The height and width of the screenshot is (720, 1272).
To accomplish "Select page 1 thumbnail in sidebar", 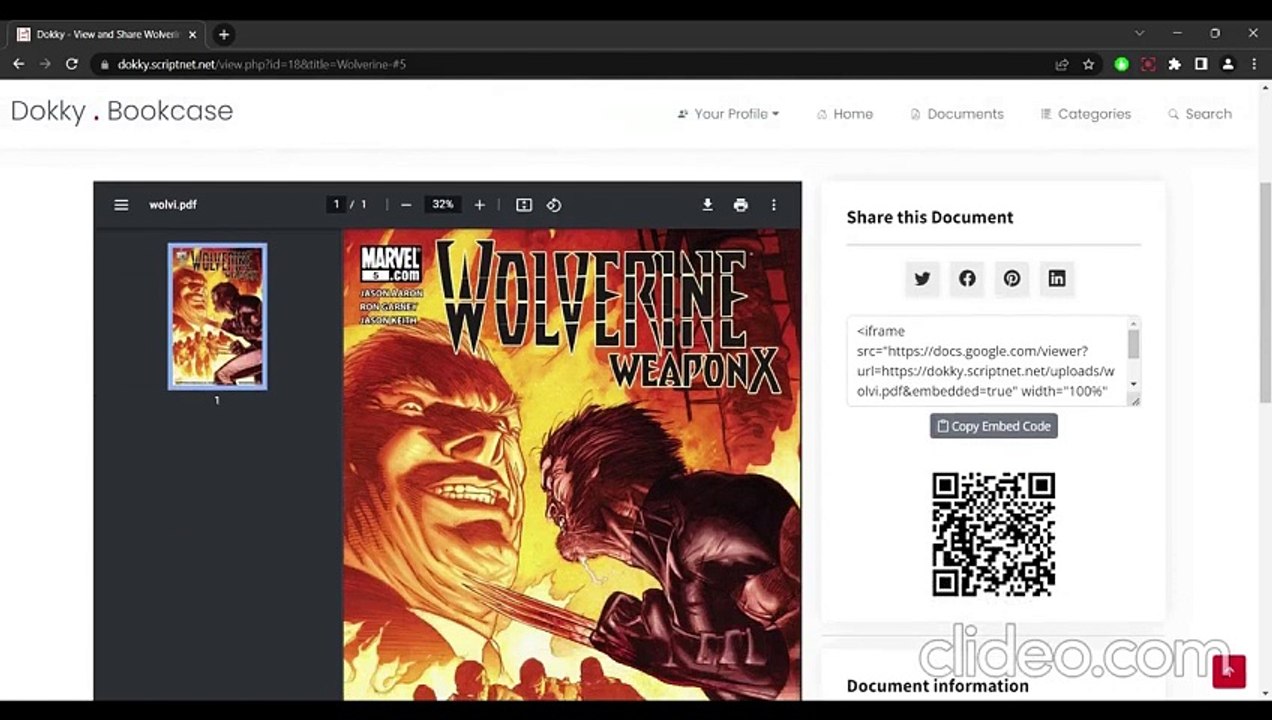I will [217, 316].
